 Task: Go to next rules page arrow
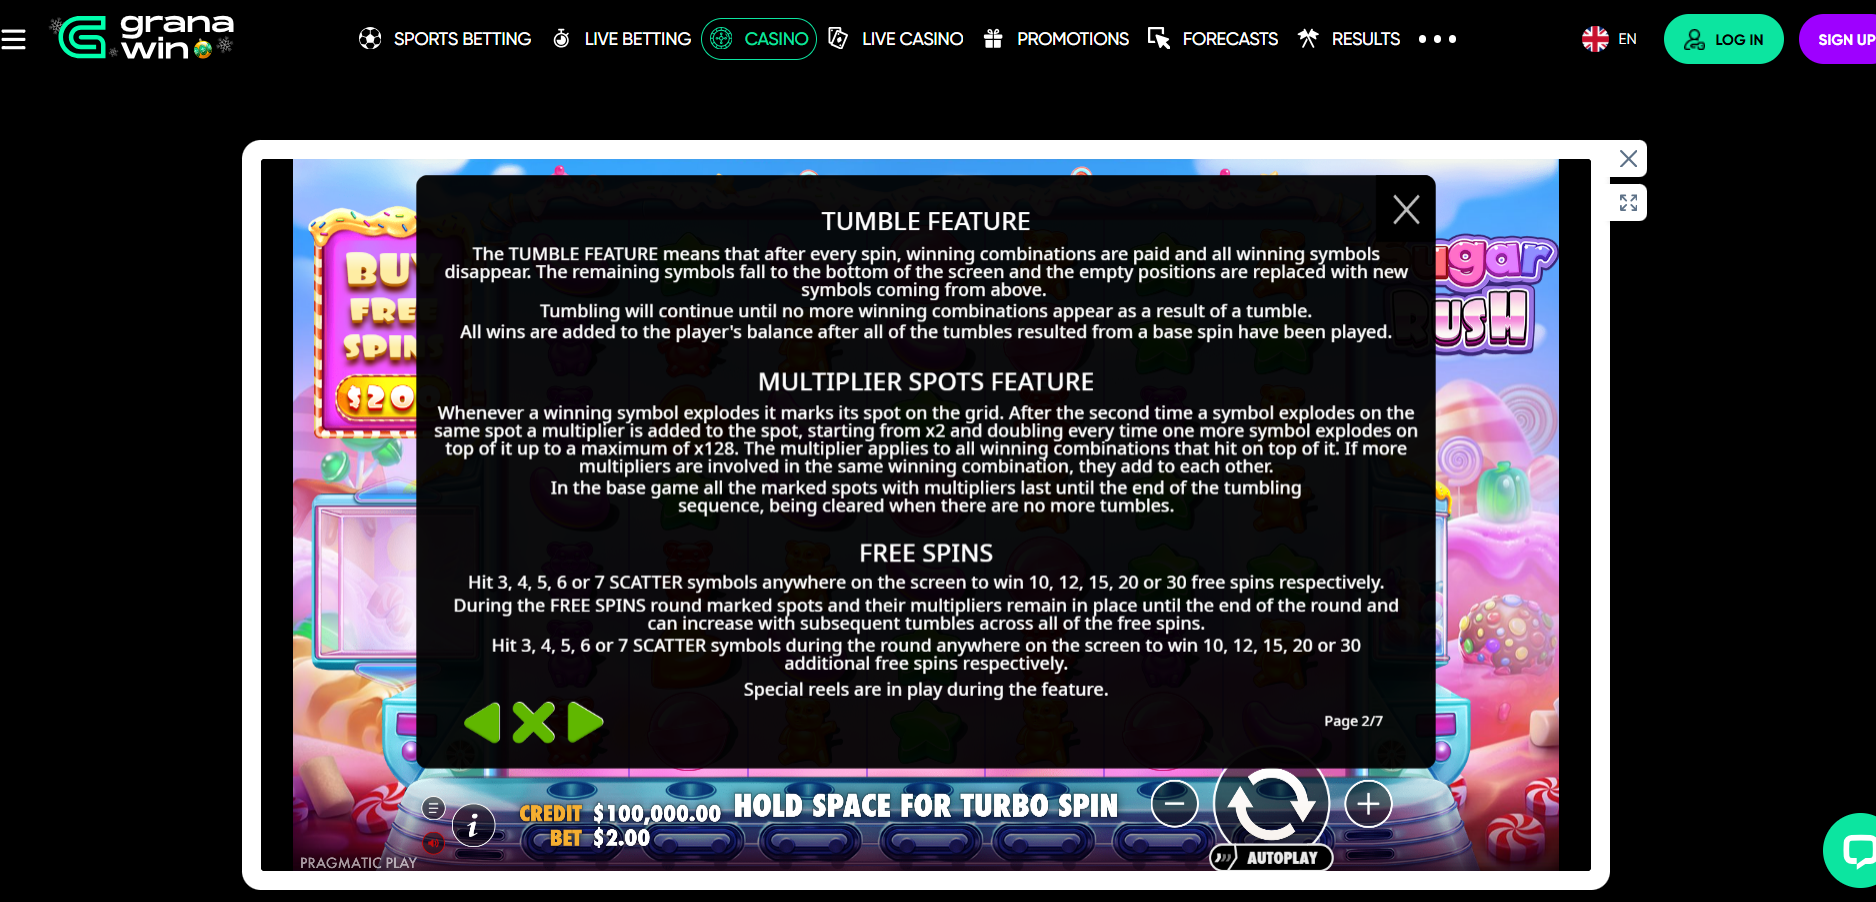pyautogui.click(x=585, y=722)
